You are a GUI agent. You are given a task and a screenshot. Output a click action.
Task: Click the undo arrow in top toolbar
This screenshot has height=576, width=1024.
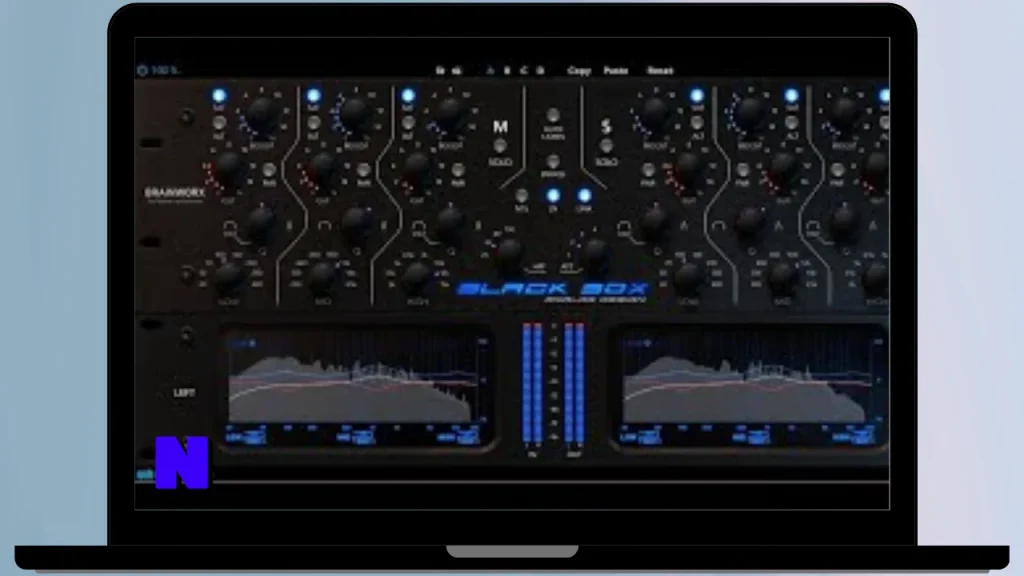[x=440, y=70]
